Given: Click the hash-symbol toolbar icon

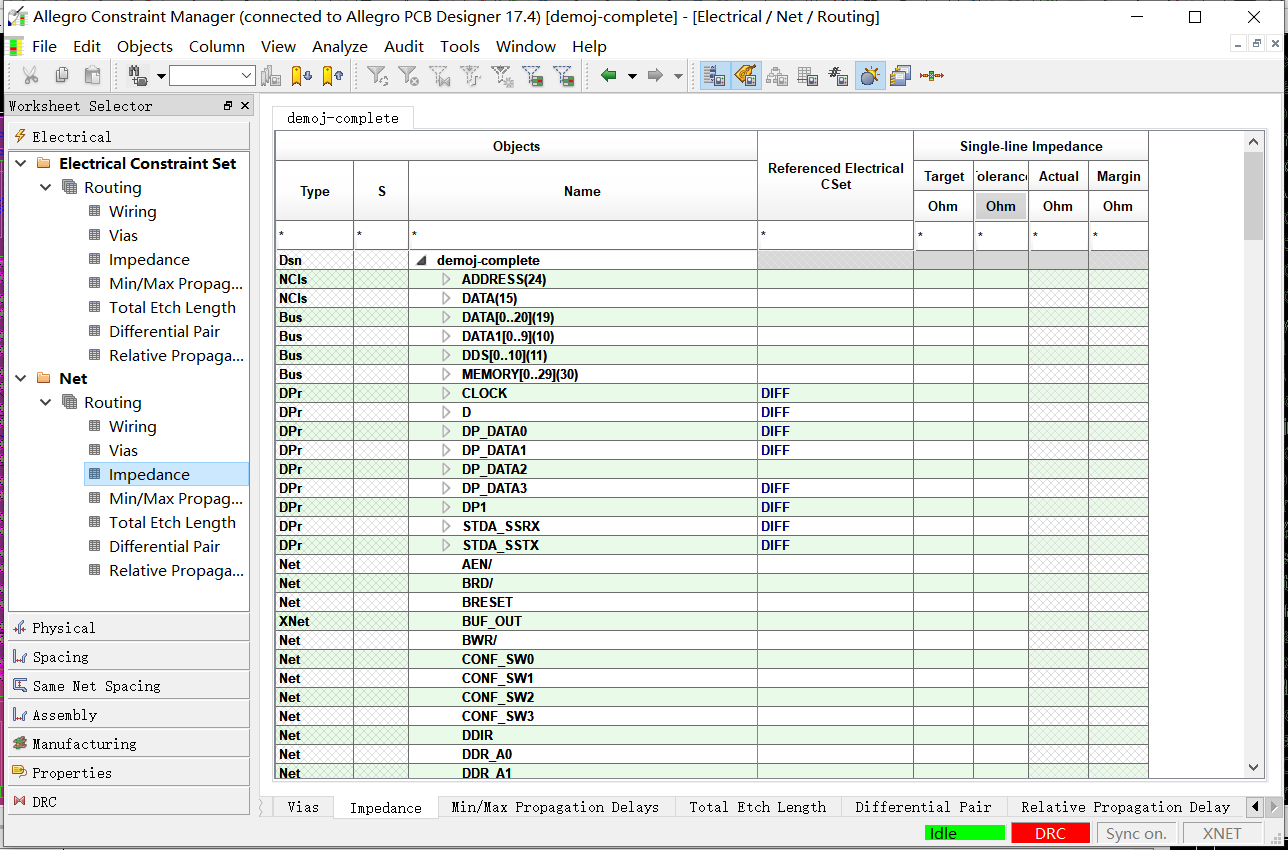Looking at the screenshot, I should pos(839,75).
